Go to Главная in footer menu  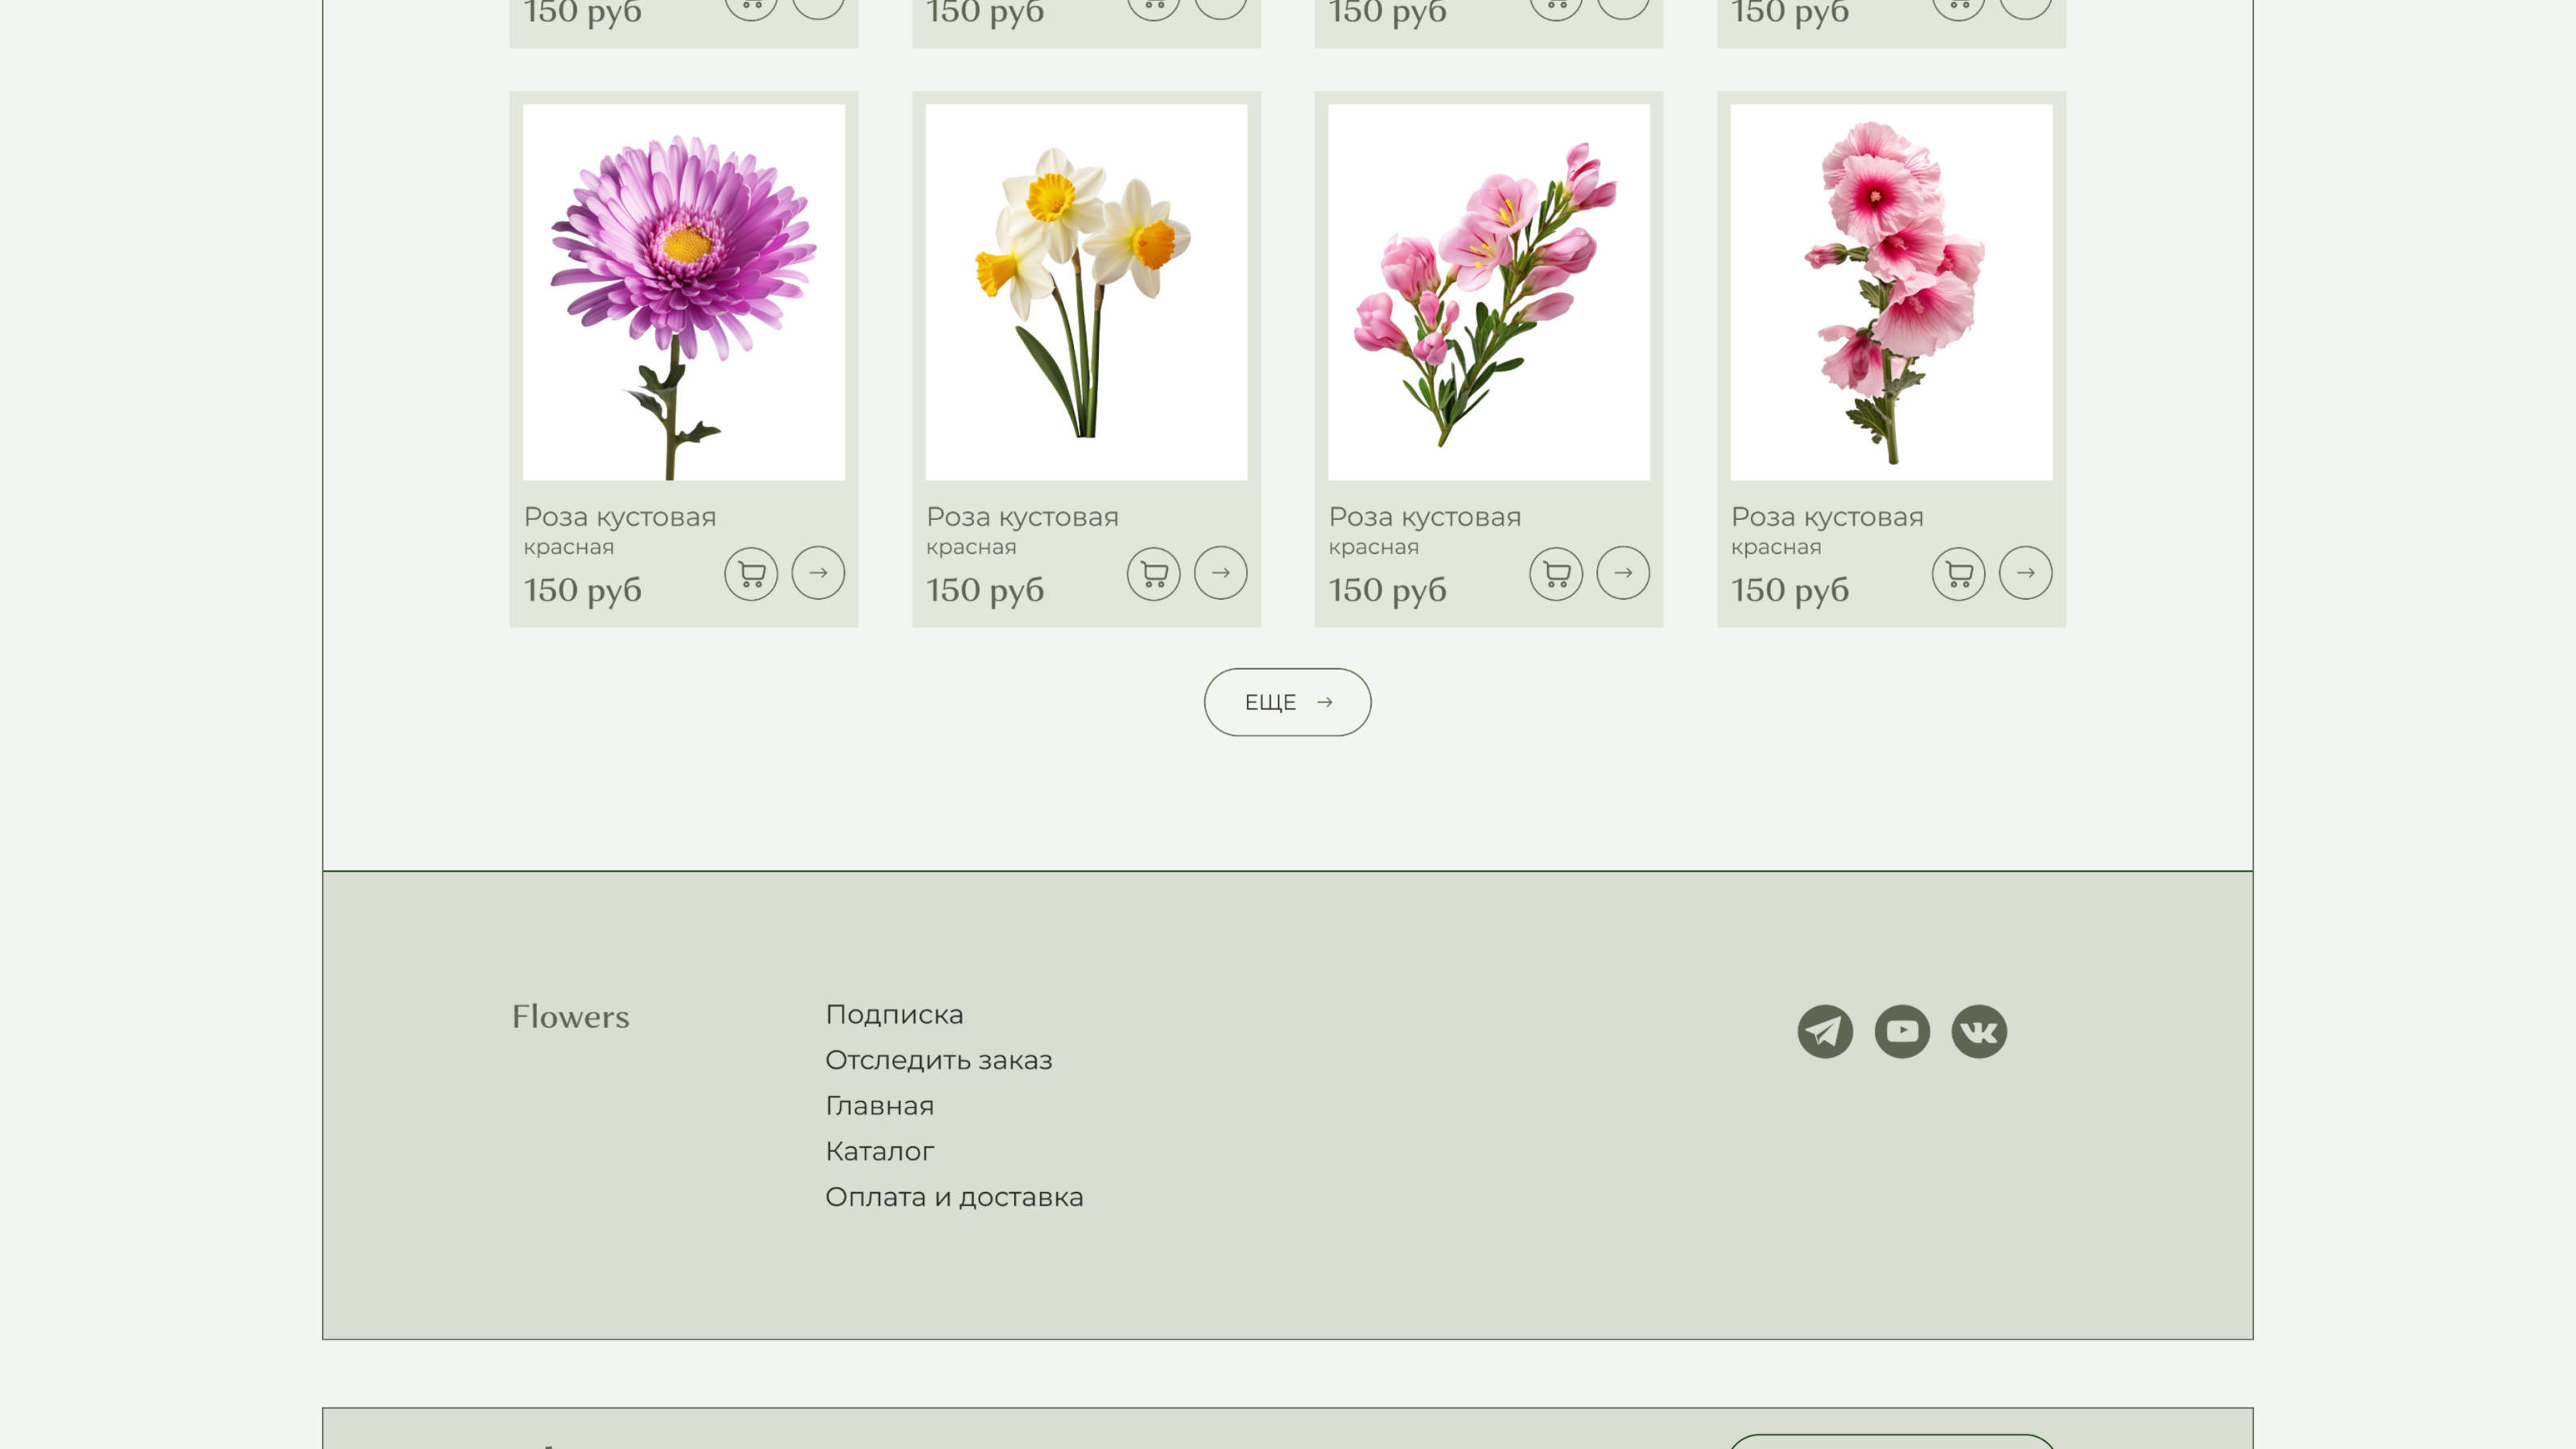[x=879, y=1106]
